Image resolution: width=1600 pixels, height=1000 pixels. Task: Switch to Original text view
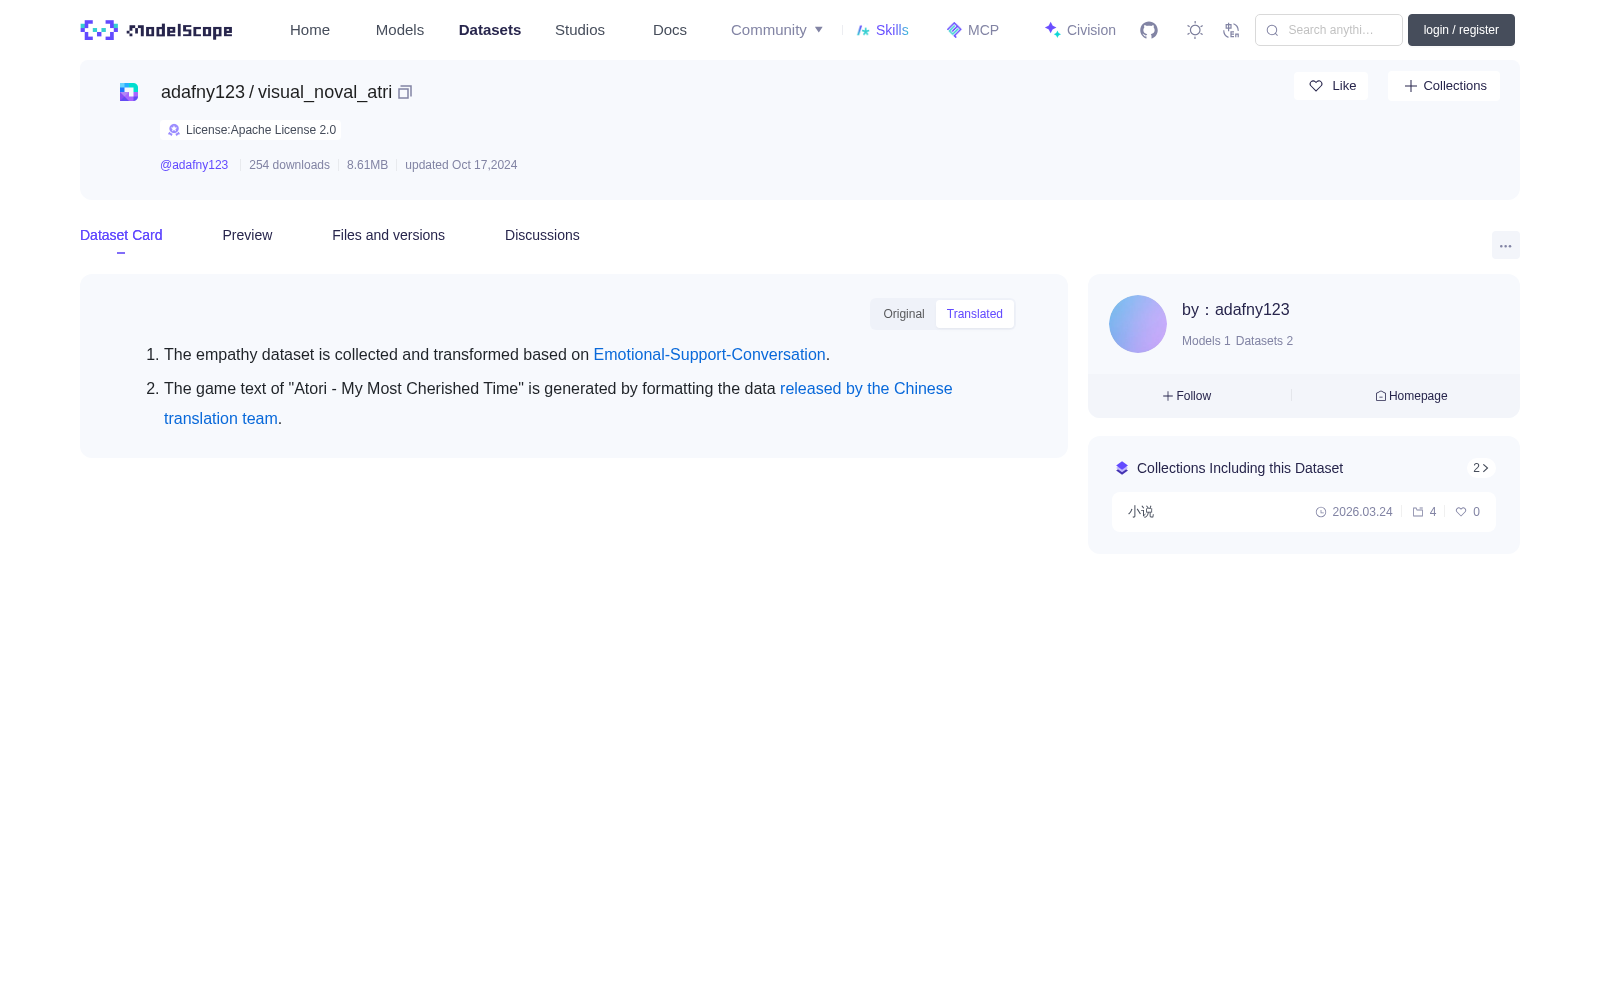point(904,314)
